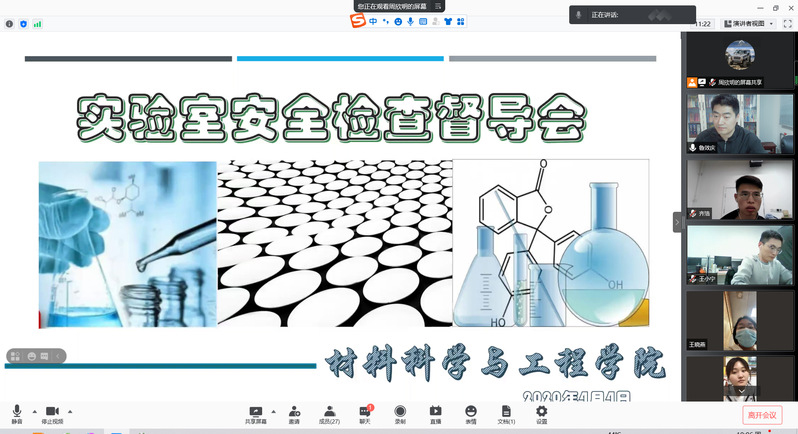
Task: Open the emoji reactions icon
Action: [x=470, y=412]
